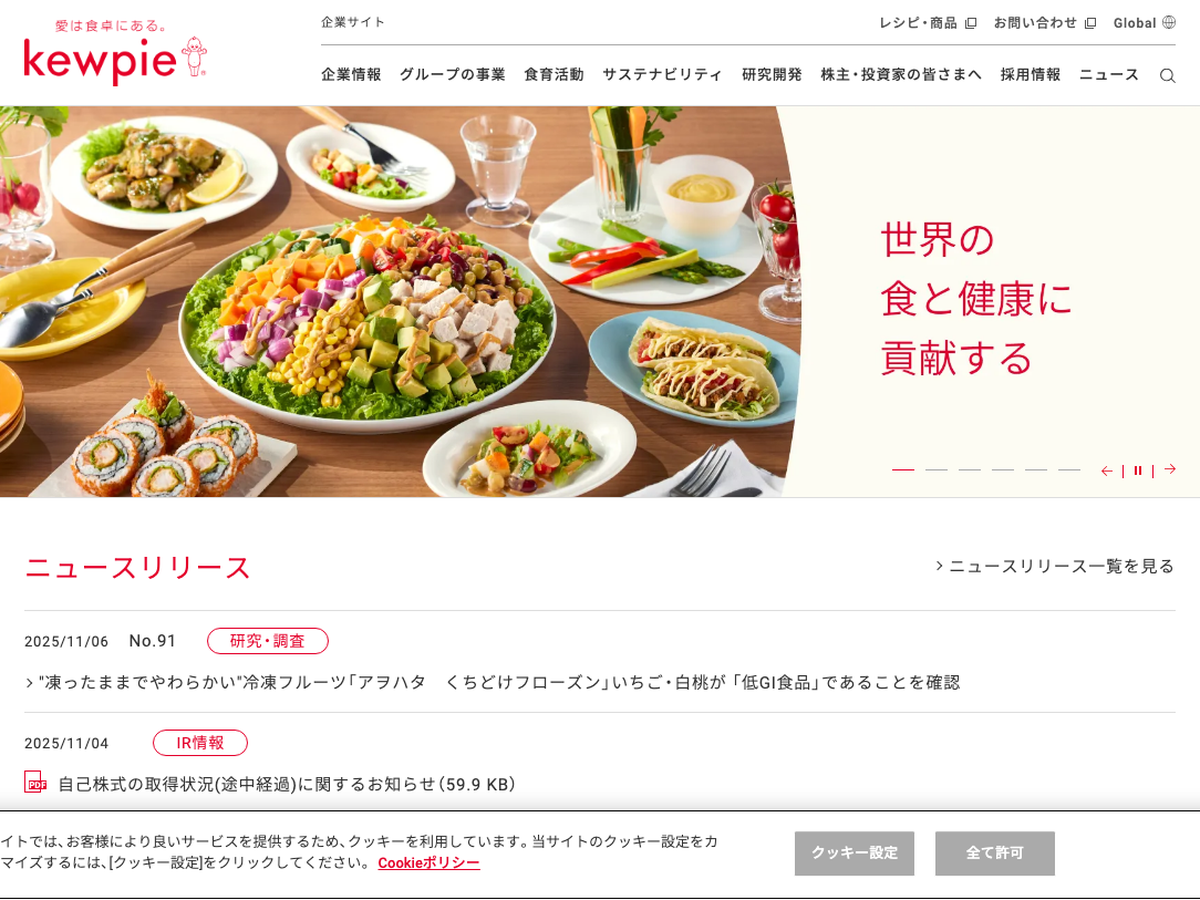Select the last carousel indicator dash
1200x900 pixels.
(x=1069, y=470)
